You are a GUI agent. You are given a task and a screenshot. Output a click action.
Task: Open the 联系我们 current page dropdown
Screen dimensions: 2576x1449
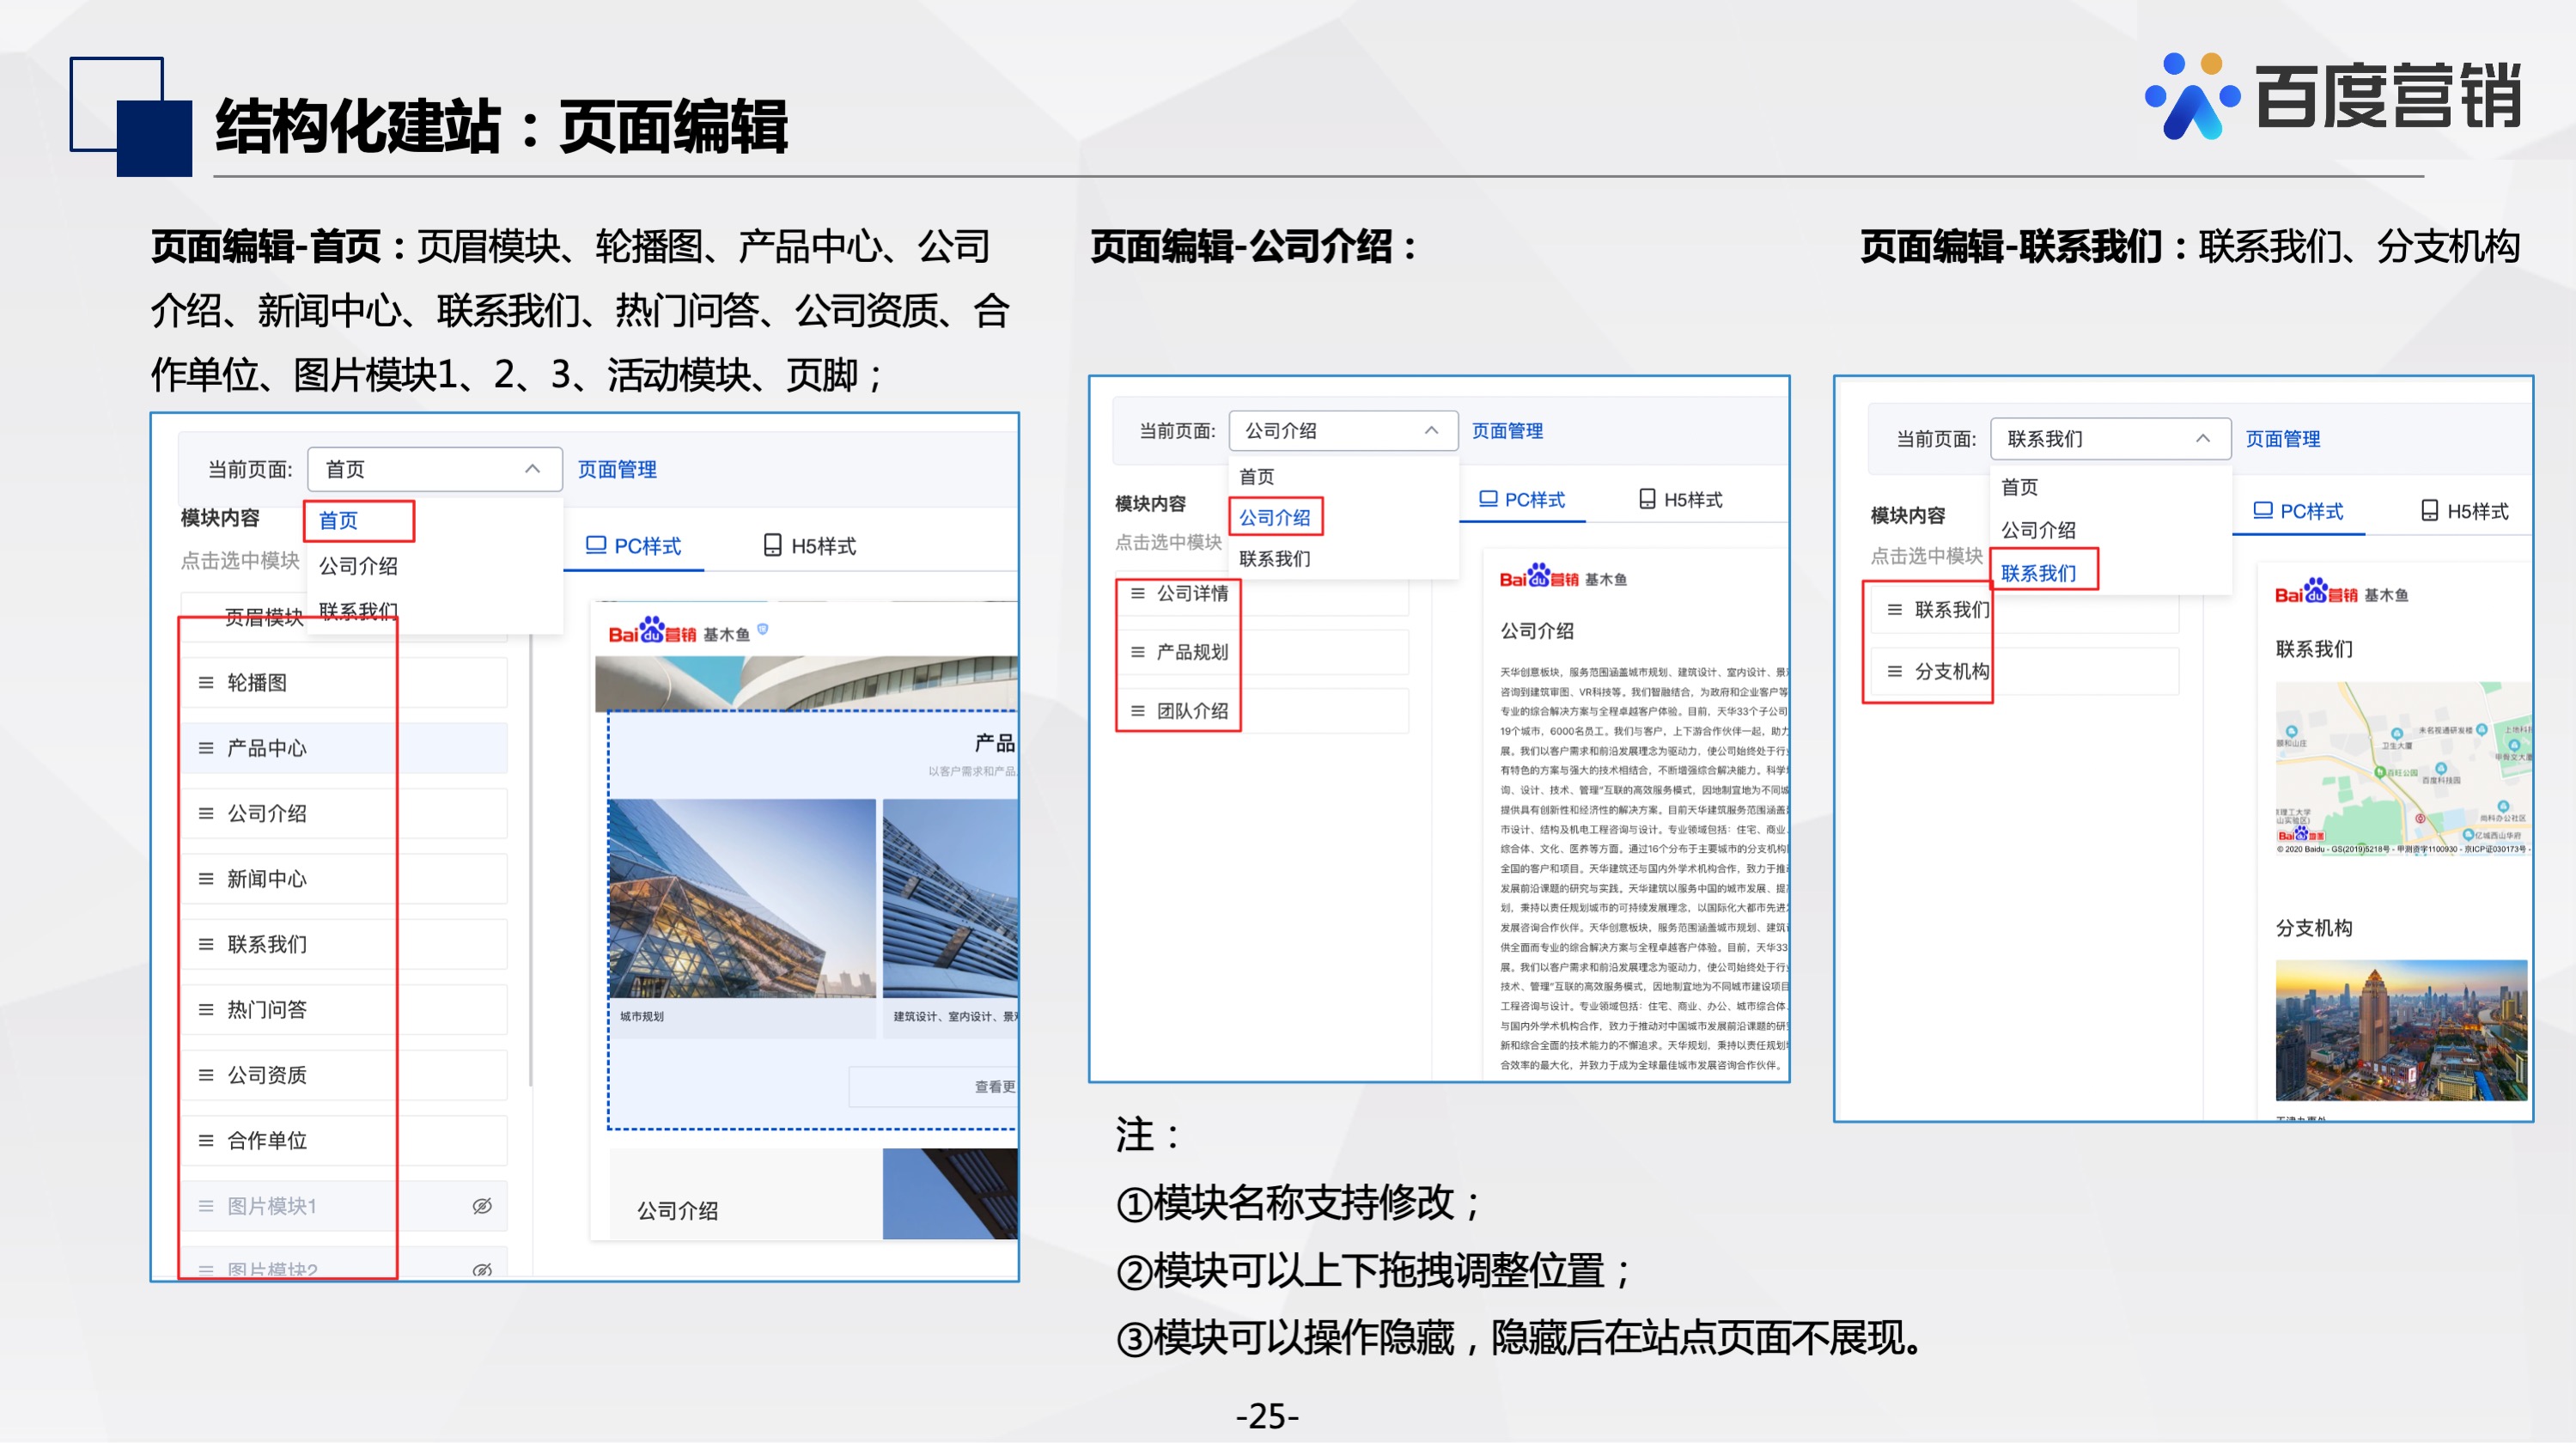coord(2111,439)
